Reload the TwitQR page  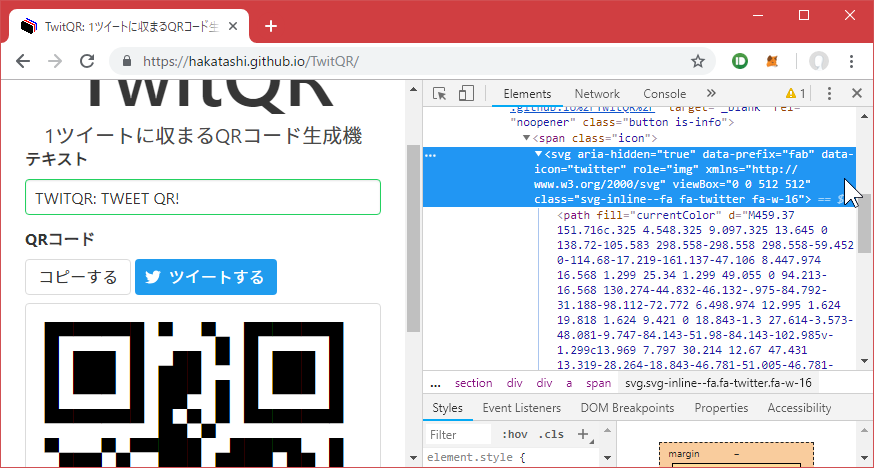(x=87, y=61)
